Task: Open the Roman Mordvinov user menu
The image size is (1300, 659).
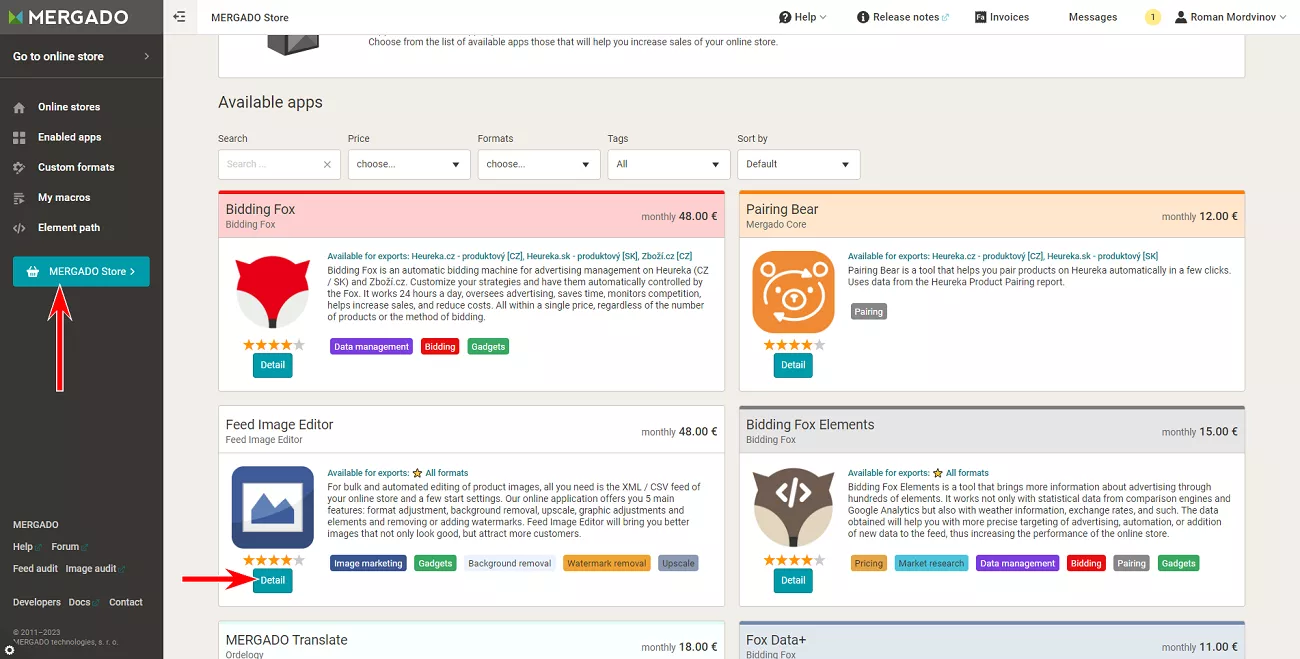Action: coord(1231,17)
